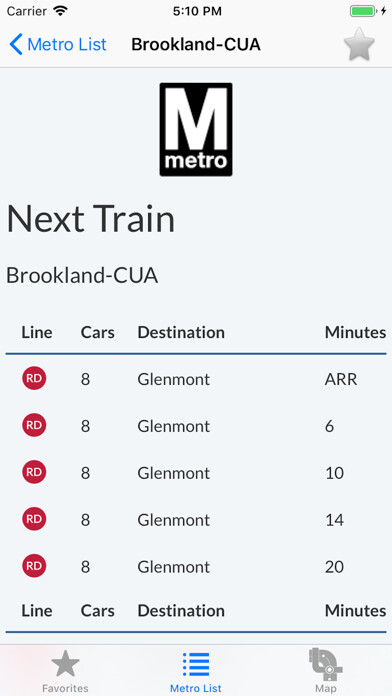Open the Favorites tab
The height and width of the screenshot is (696, 392).
coord(65,671)
